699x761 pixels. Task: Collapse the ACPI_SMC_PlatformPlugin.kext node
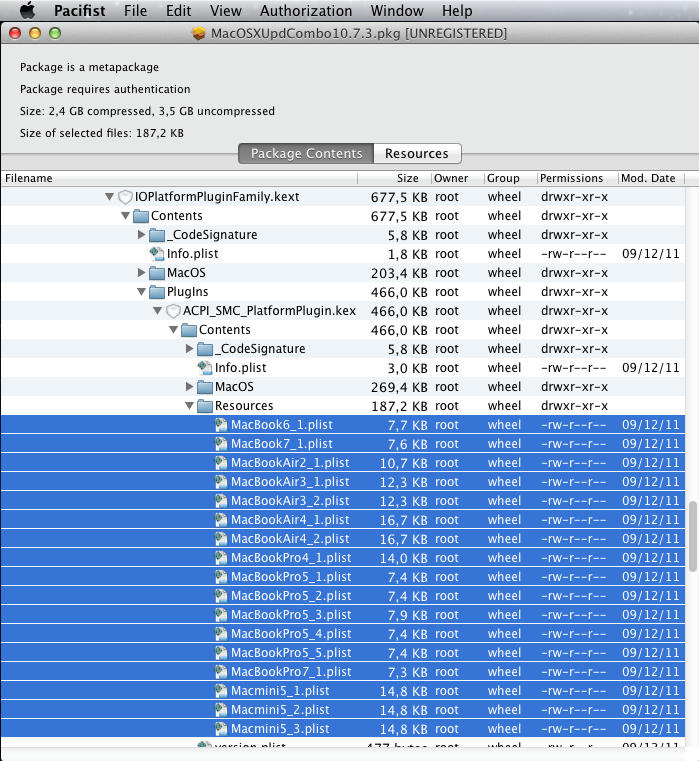pos(157,311)
